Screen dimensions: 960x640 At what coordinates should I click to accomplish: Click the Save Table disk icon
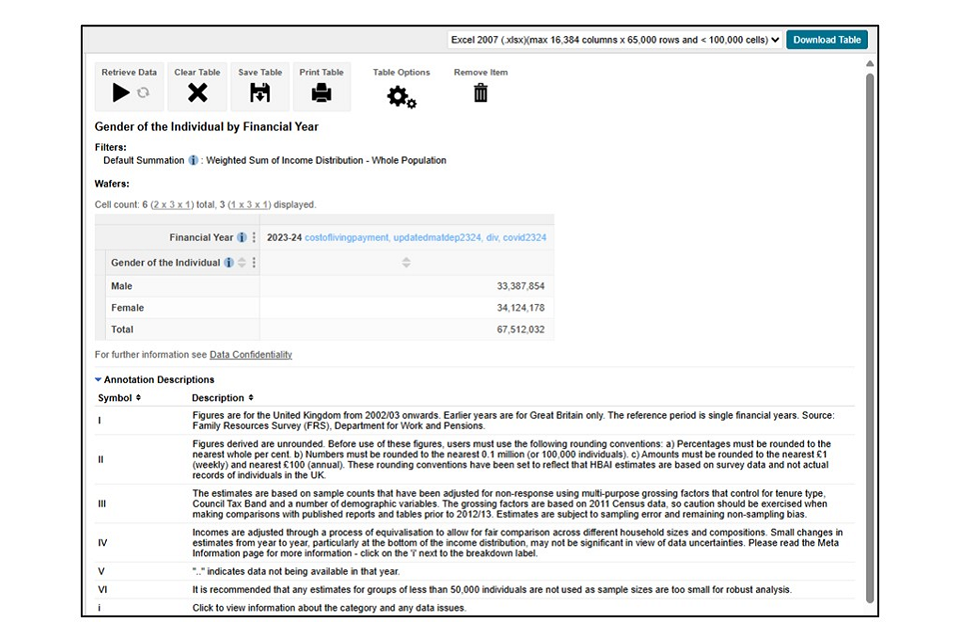(x=260, y=93)
